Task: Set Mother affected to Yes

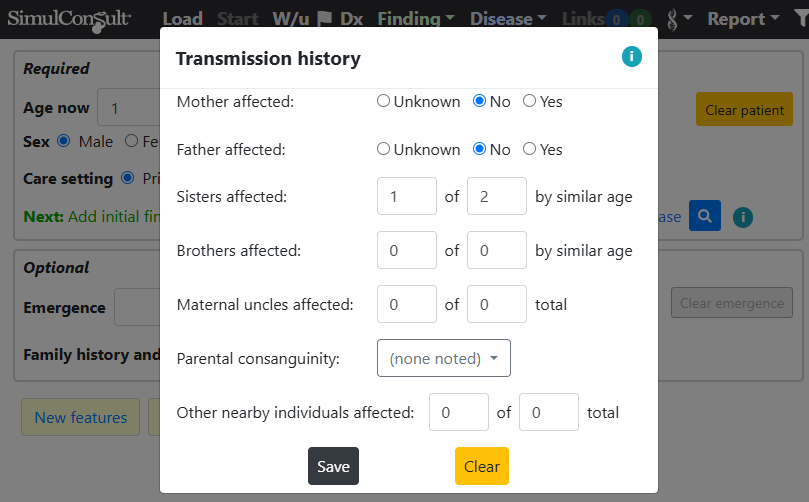Action: coord(529,101)
